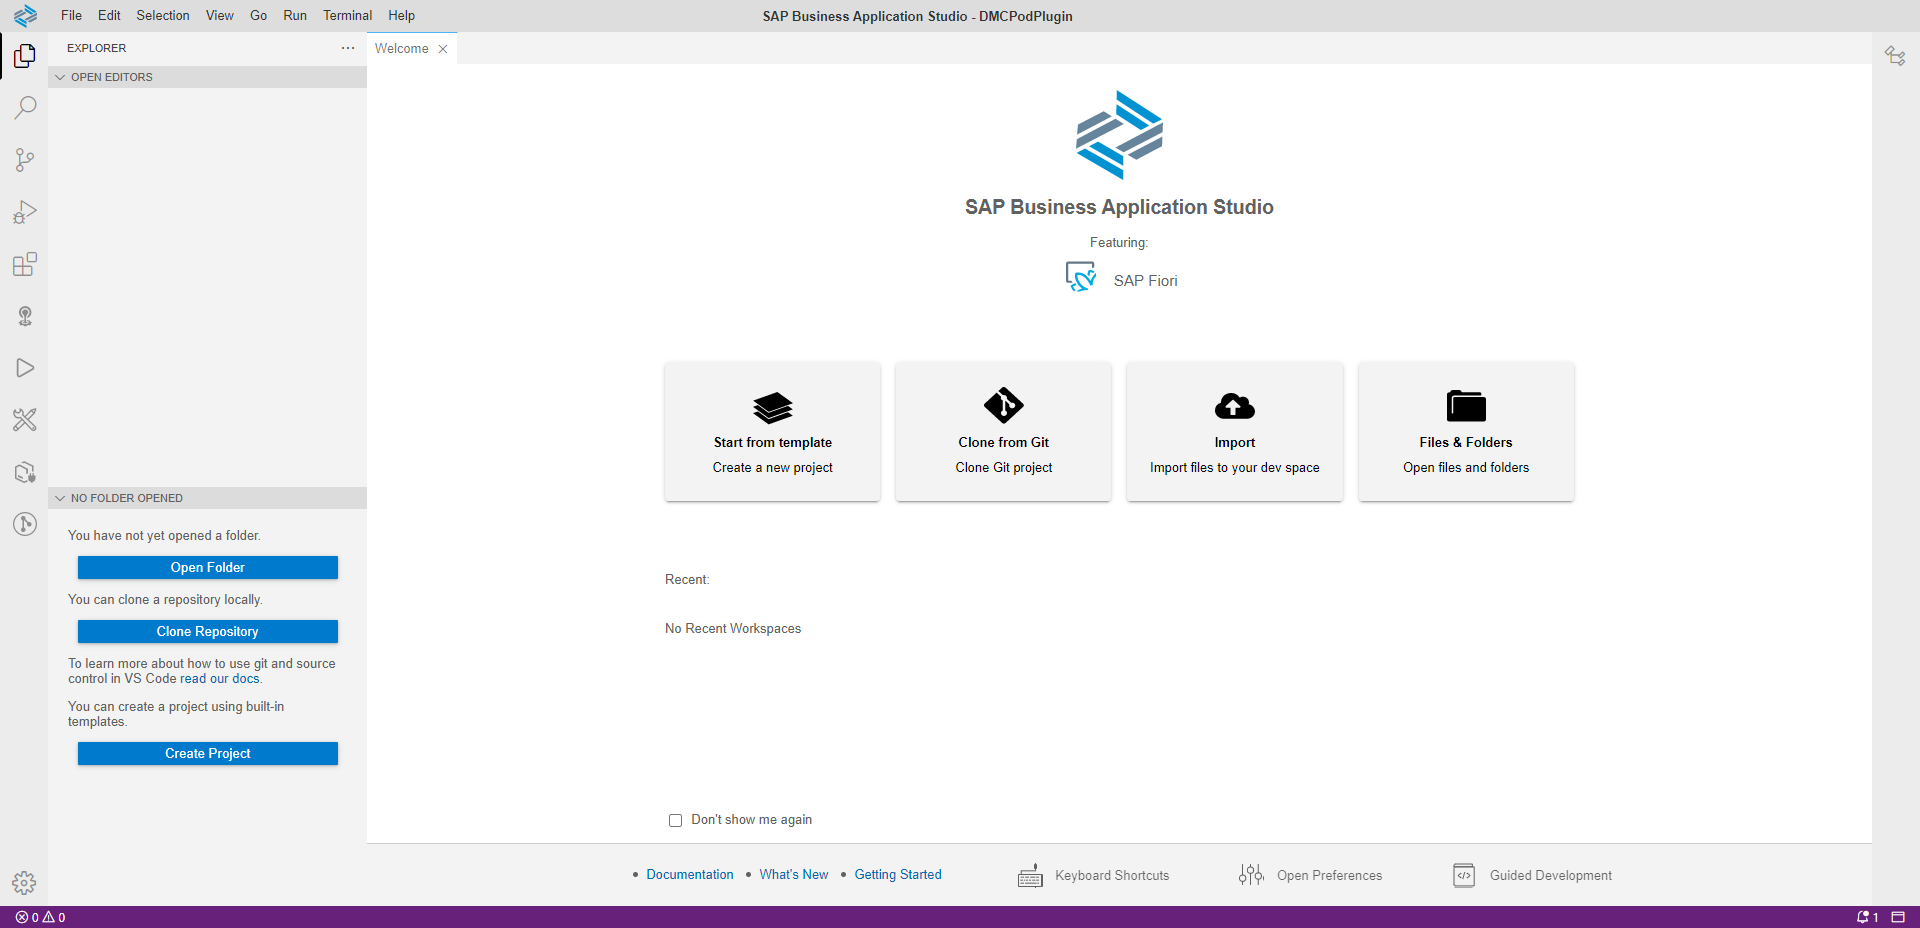Screen dimensions: 1920x928
Task: Open the Run and Debug view icon
Action: tap(25, 212)
